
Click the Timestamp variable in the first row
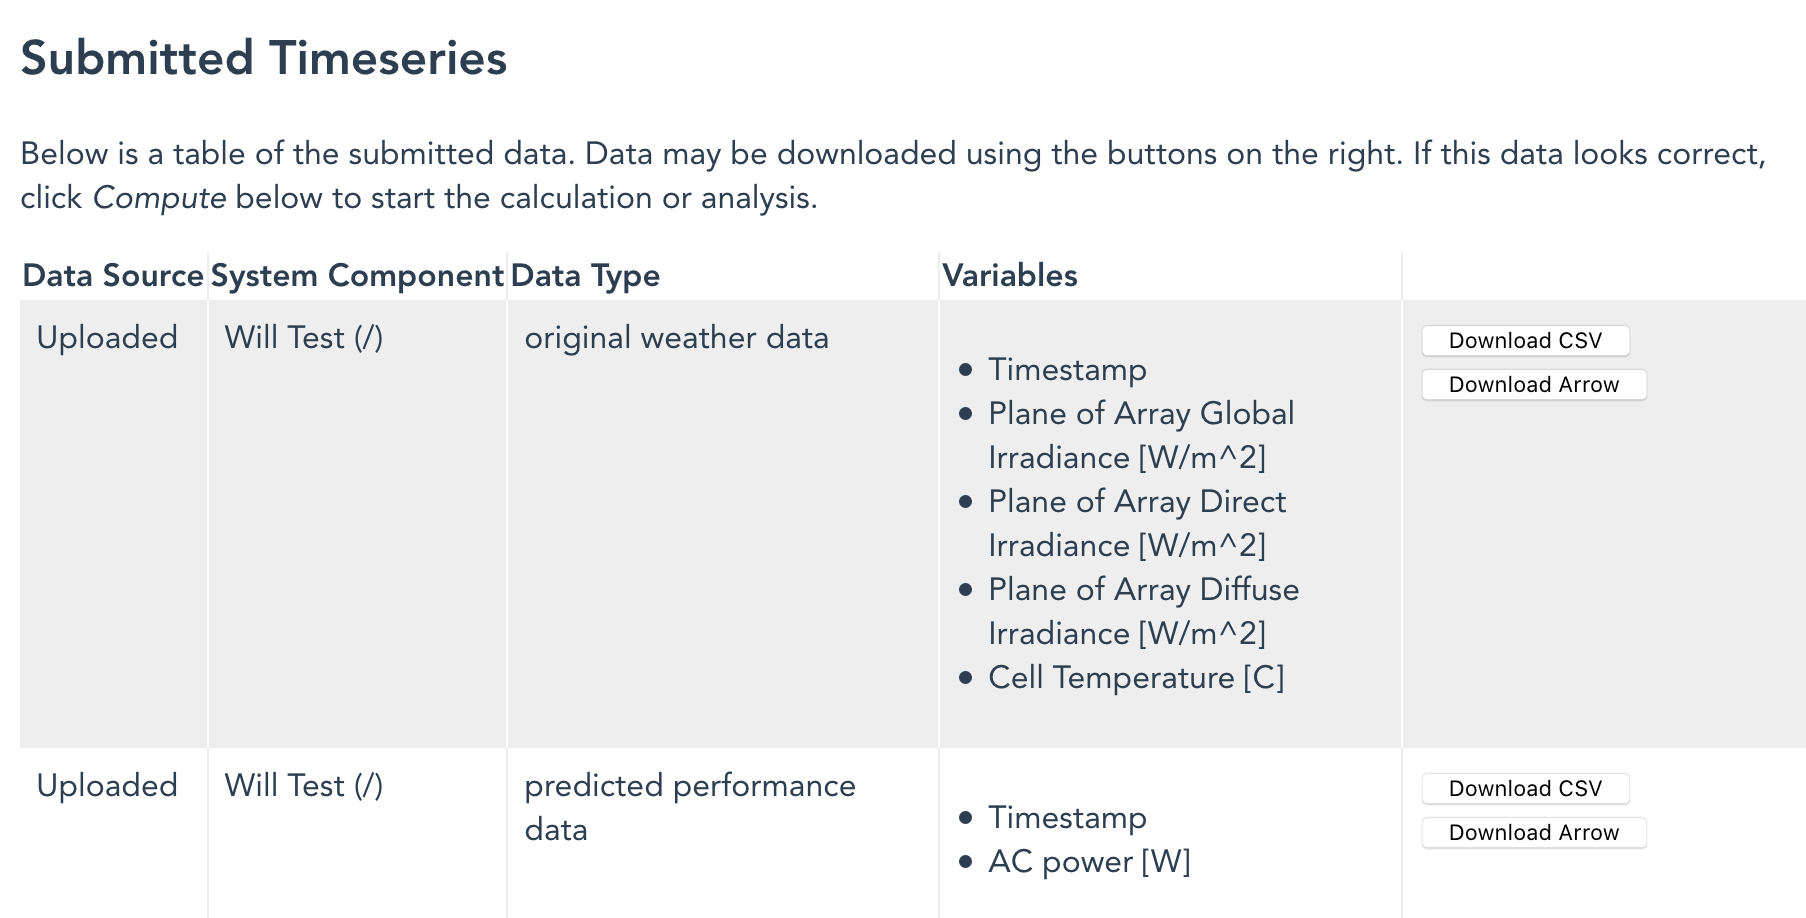coord(1066,369)
